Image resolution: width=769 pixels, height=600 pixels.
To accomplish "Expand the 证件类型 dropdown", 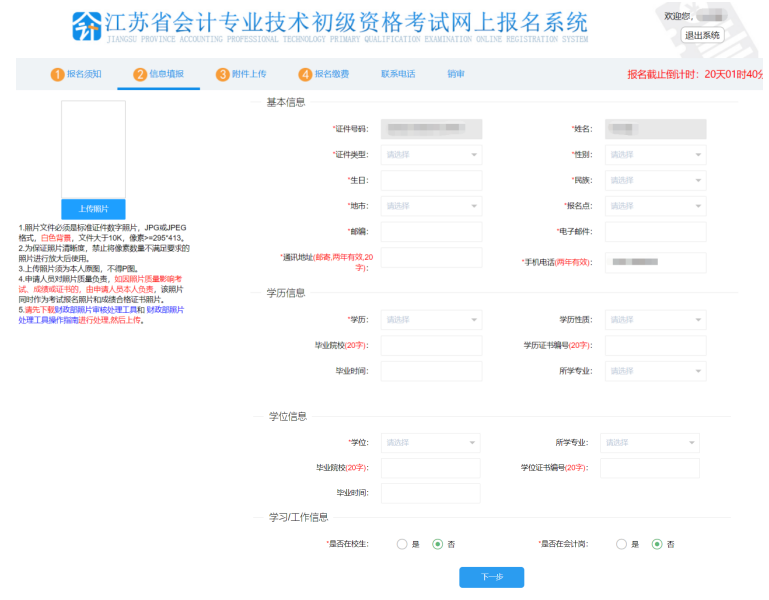I will pyautogui.click(x=431, y=155).
